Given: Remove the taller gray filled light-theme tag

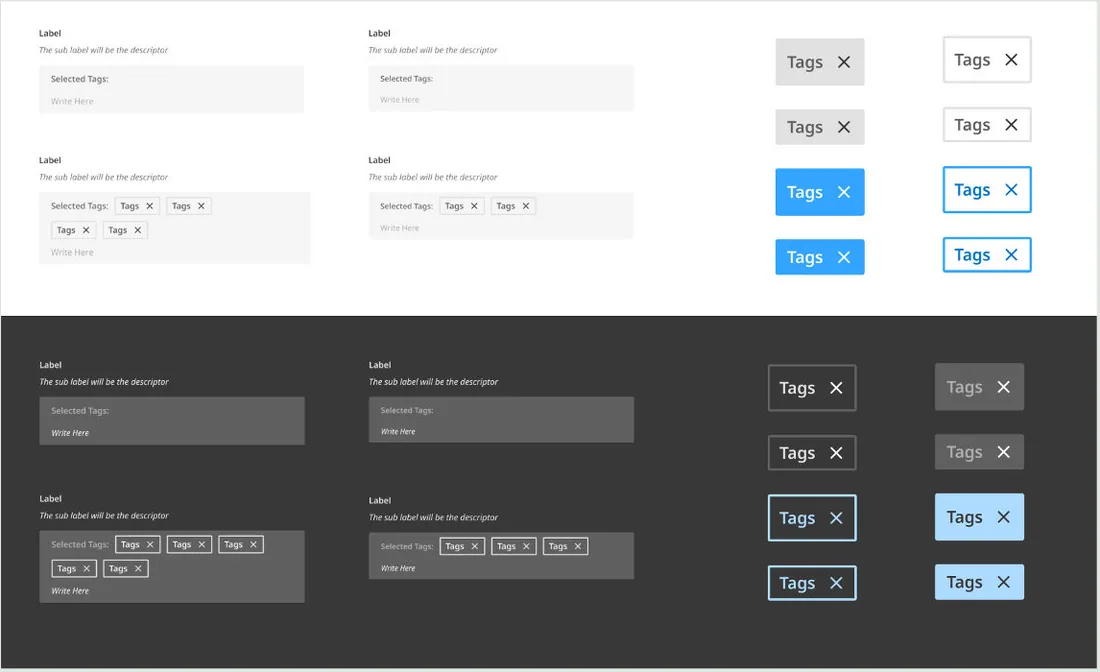Looking at the screenshot, I should pyautogui.click(x=844, y=62).
